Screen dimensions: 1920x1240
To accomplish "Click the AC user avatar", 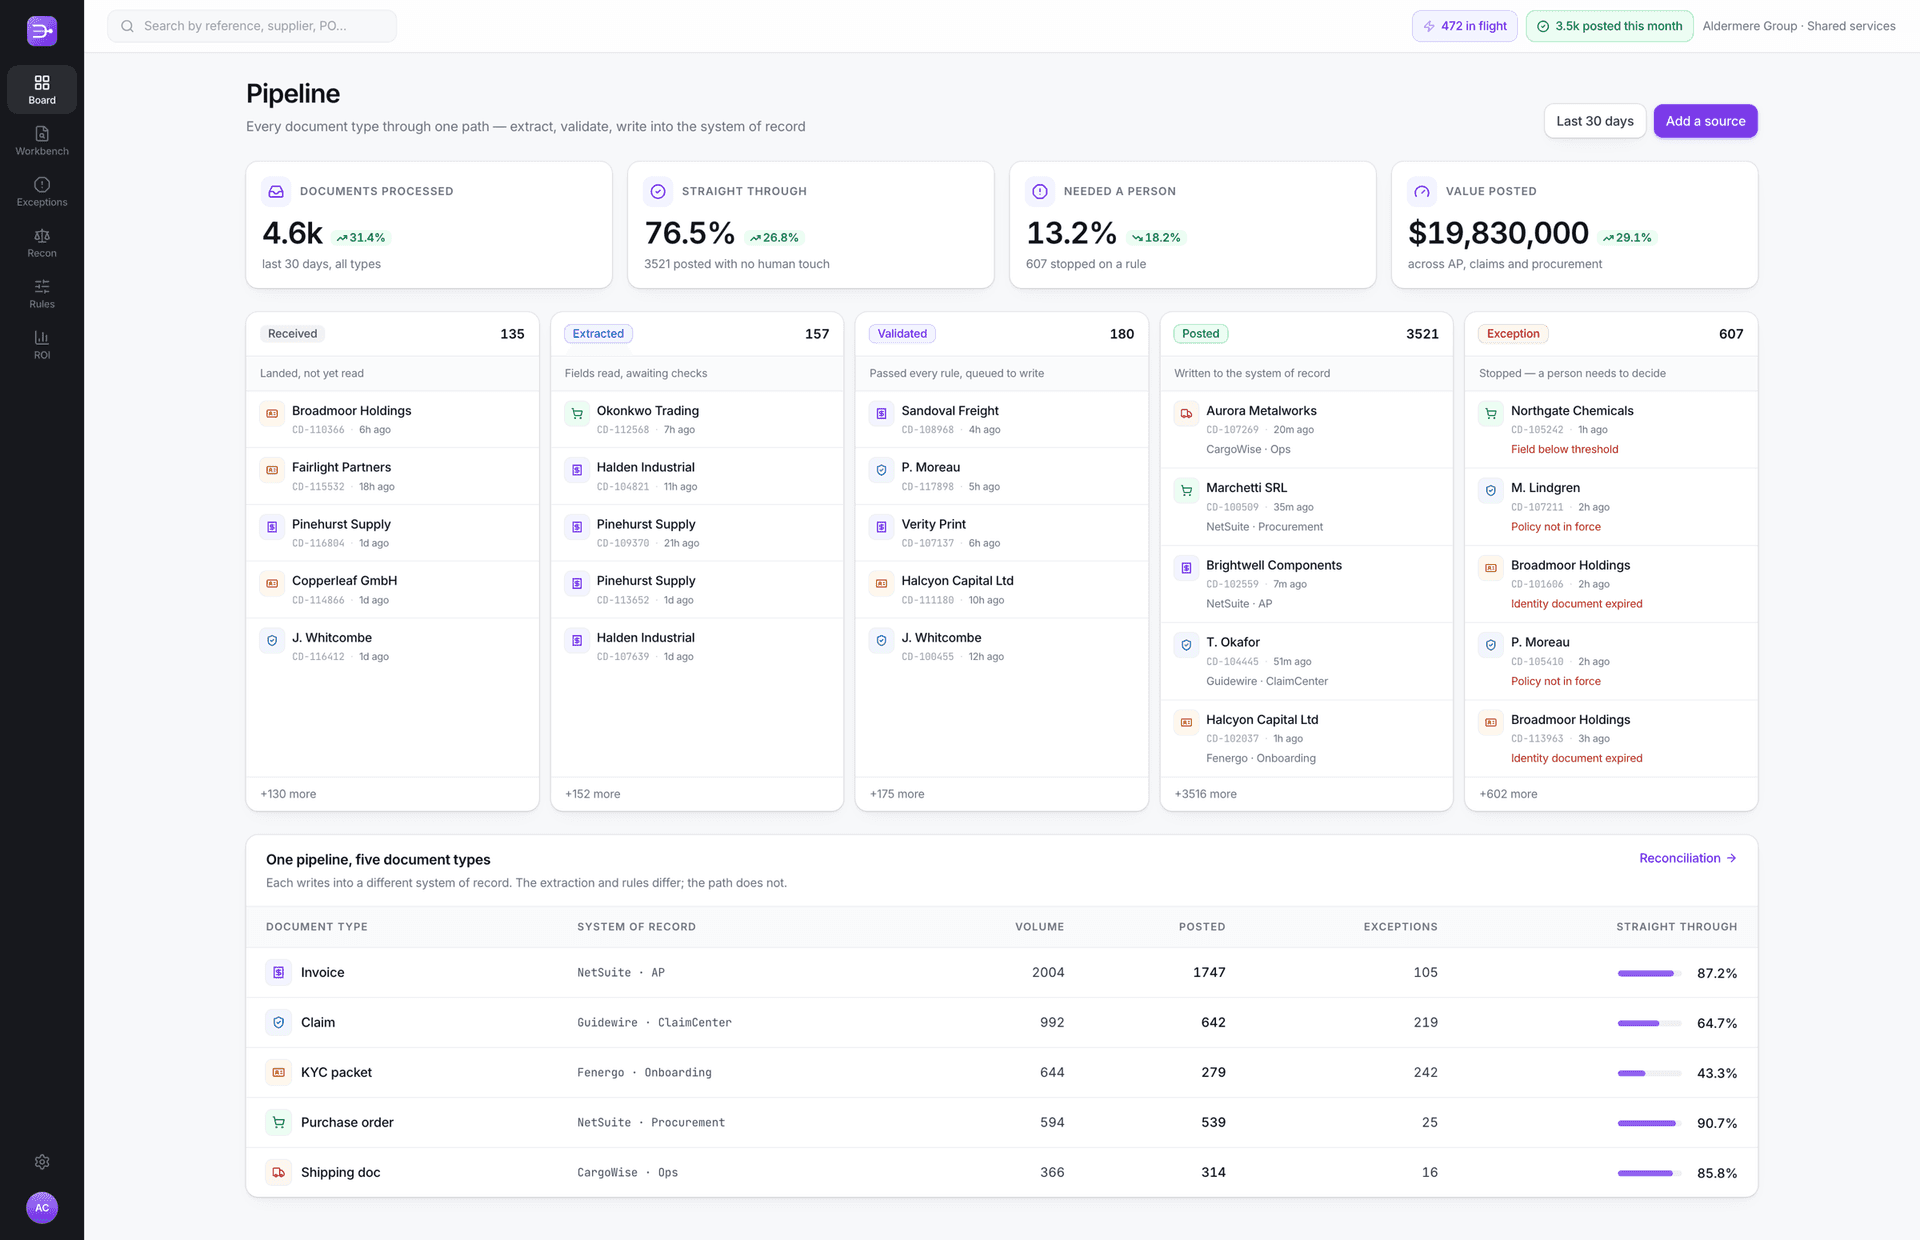I will click(42, 1208).
